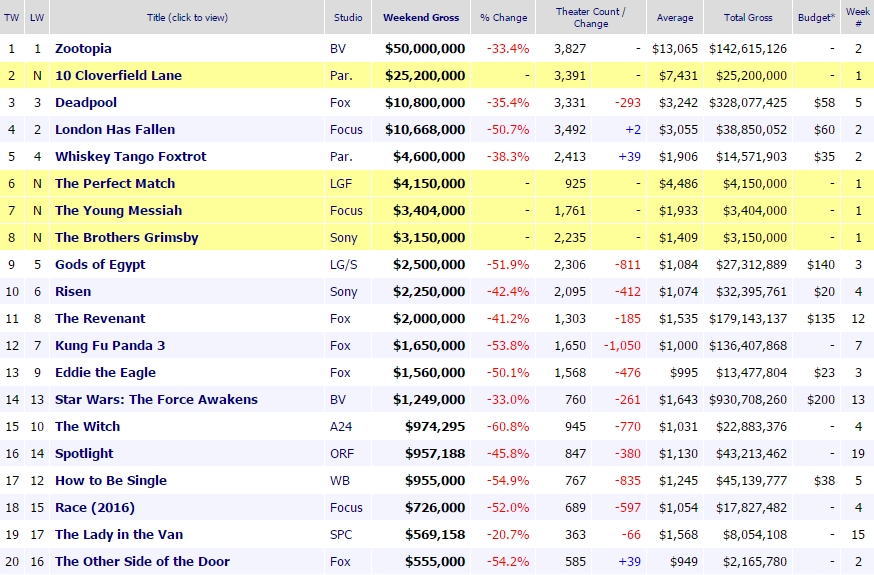The width and height of the screenshot is (874, 575).
Task: Select the $25,200,000 weekend gross of 10 Cloverfield Lane
Action: 425,75
